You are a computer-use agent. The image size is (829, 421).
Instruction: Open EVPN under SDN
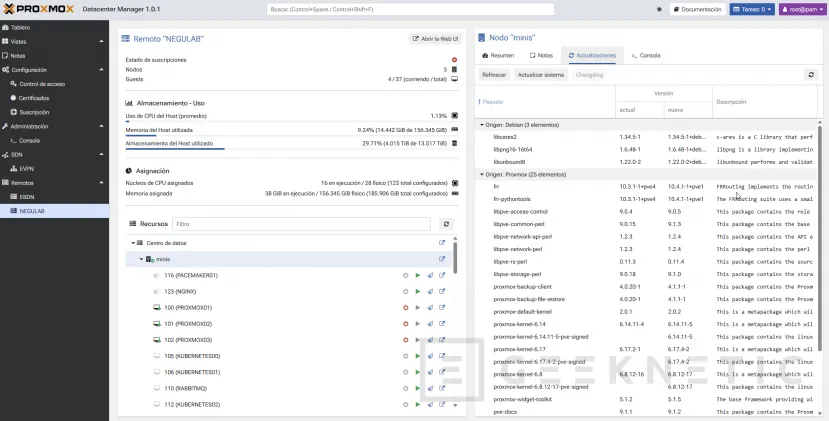(54, 169)
